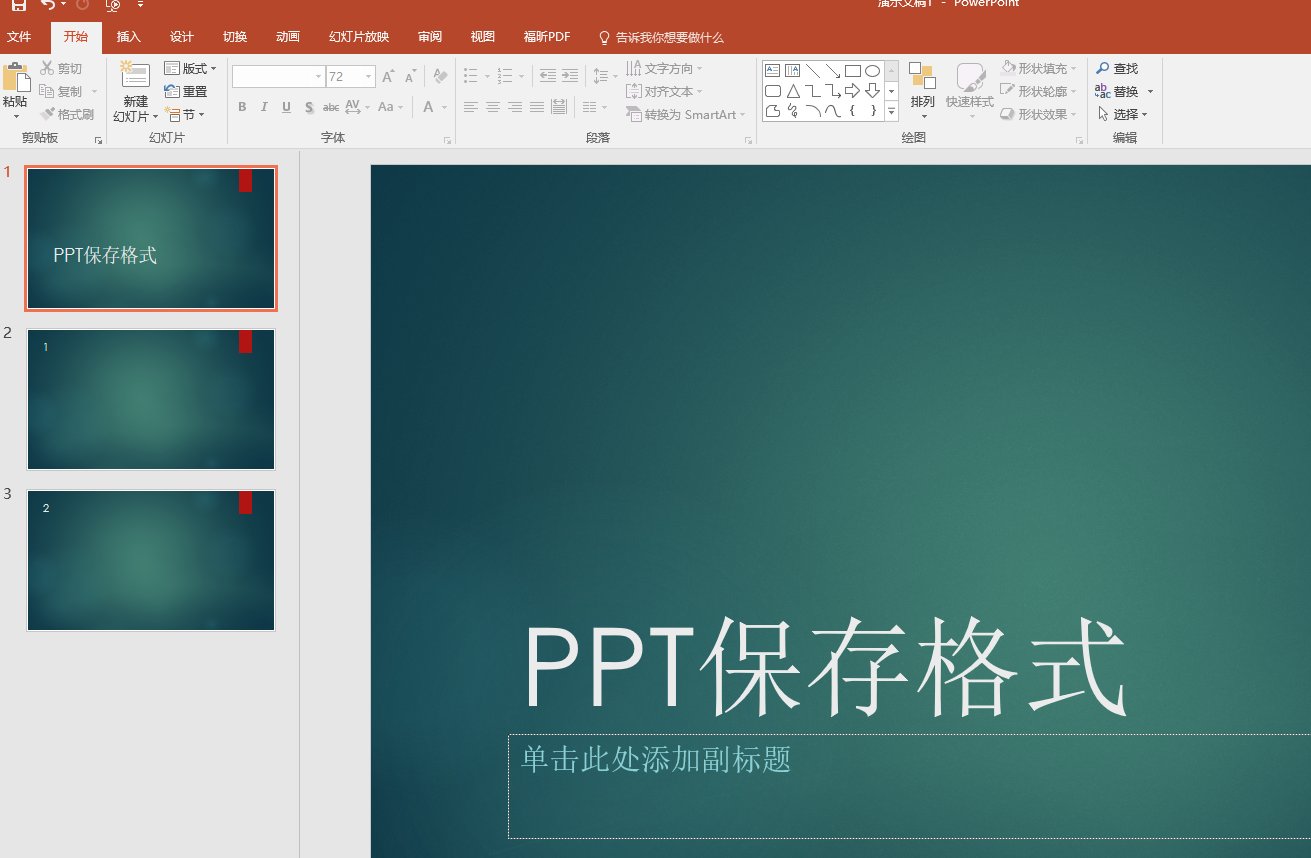Screen dimensions: 1311x858
Task: Select slide 2 thumbnail in the slide panel
Action: (150, 399)
